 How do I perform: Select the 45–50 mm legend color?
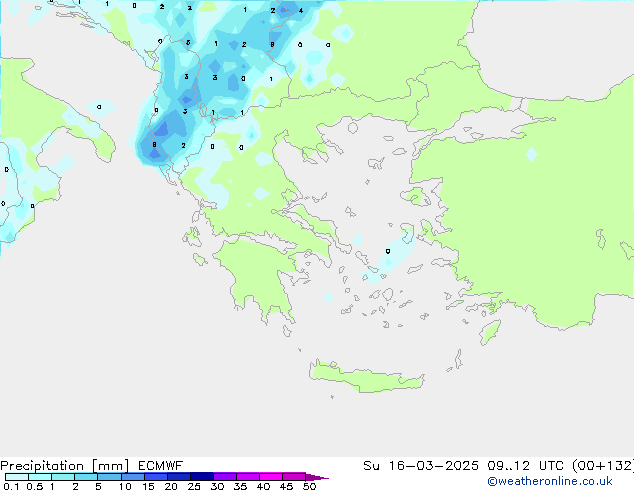coord(294,477)
